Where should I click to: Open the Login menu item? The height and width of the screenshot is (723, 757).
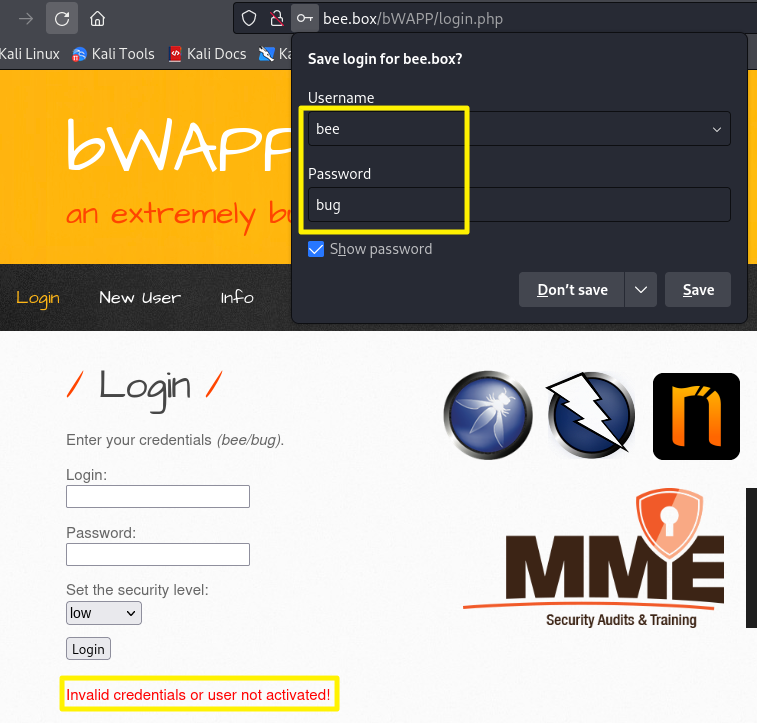click(x=38, y=298)
